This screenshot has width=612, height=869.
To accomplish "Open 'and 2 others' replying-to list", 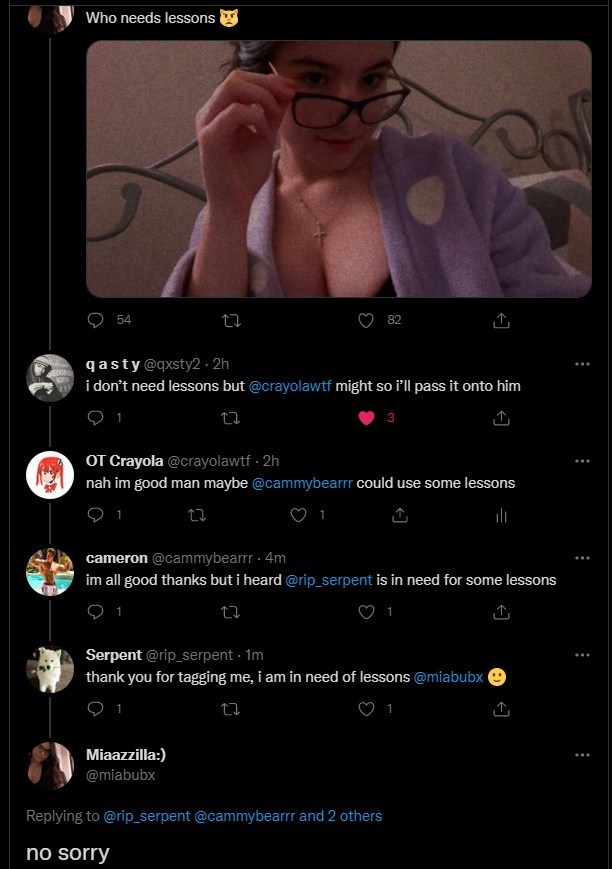I will 340,816.
